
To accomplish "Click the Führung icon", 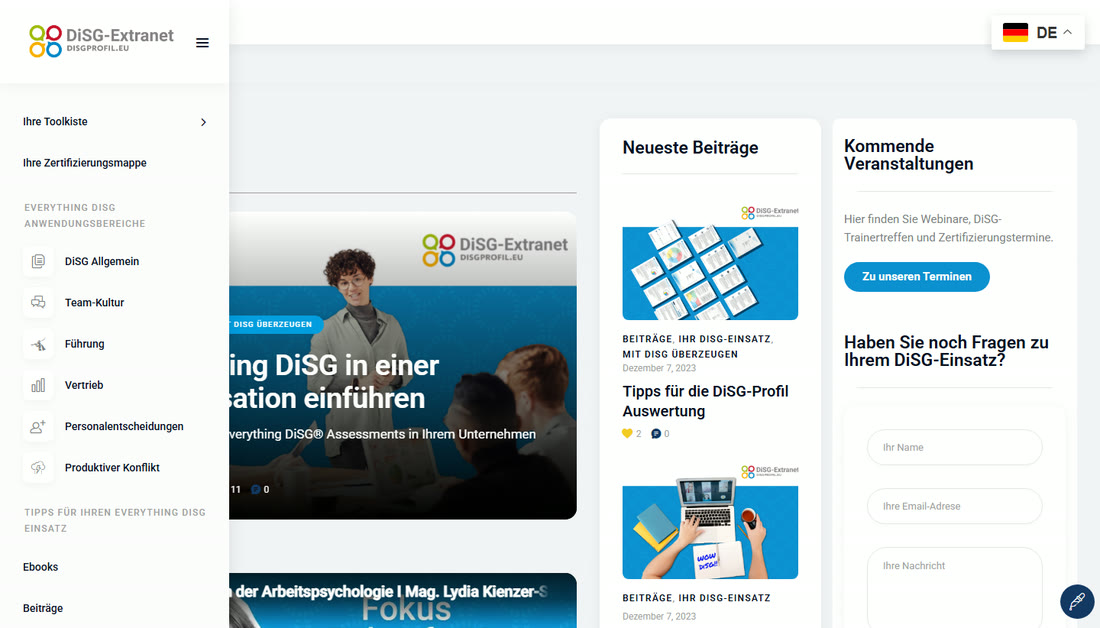I will pyautogui.click(x=38, y=344).
